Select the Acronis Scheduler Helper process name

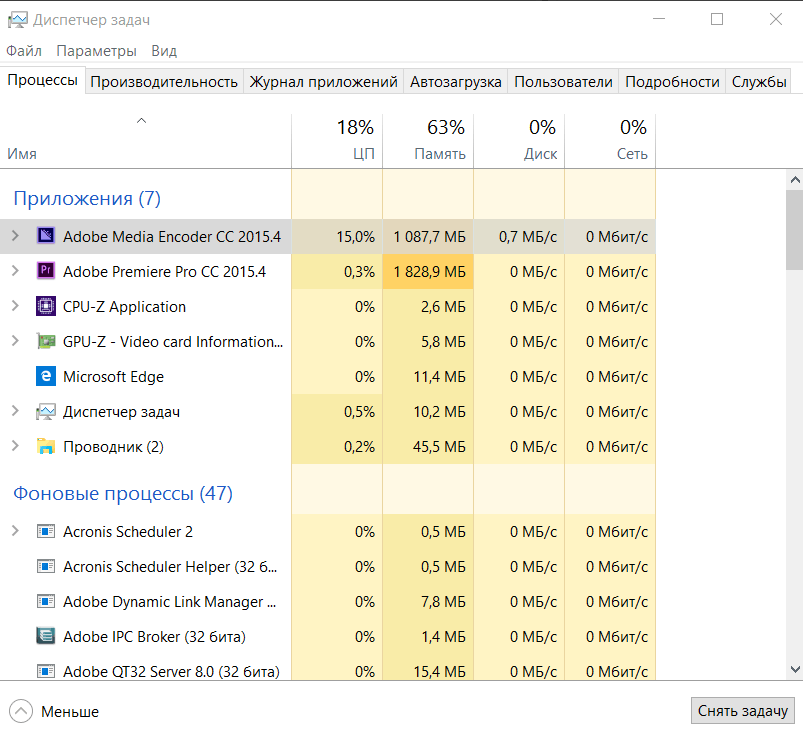(170, 567)
